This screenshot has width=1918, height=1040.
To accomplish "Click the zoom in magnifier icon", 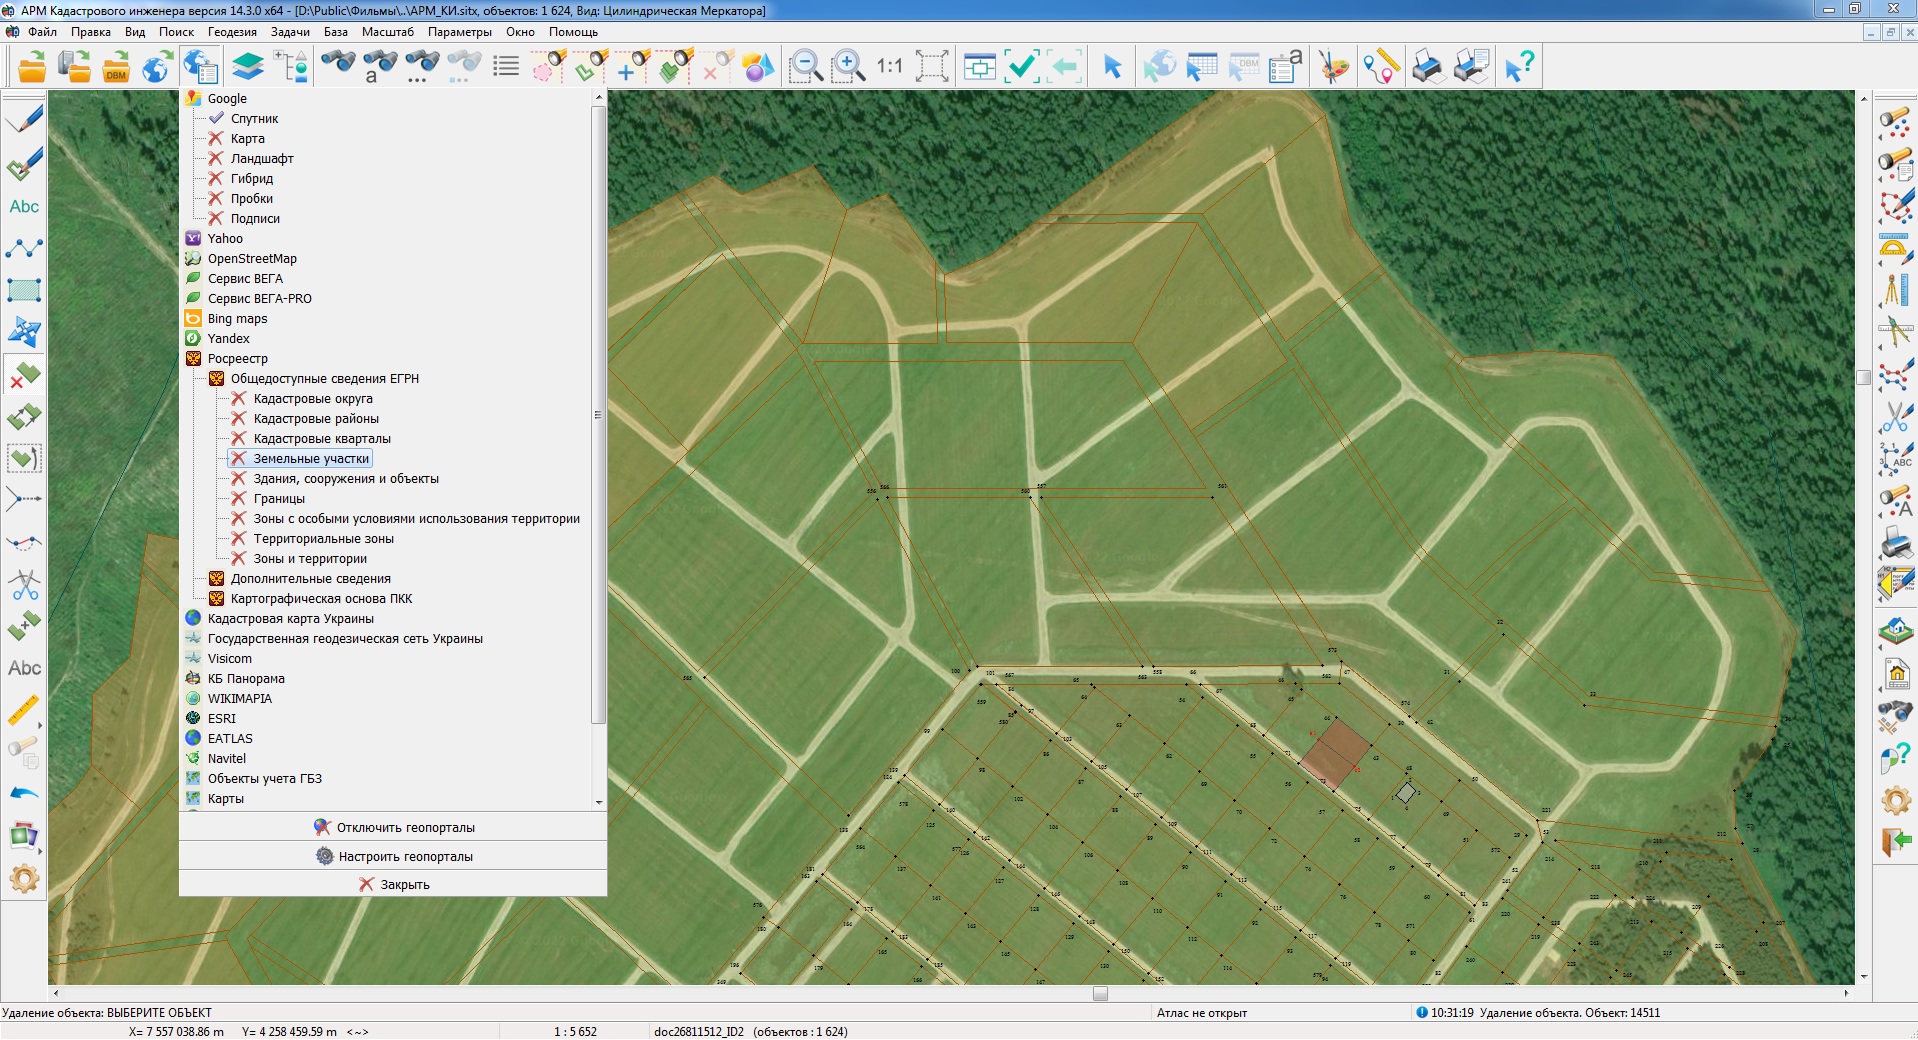I will pyautogui.click(x=848, y=67).
